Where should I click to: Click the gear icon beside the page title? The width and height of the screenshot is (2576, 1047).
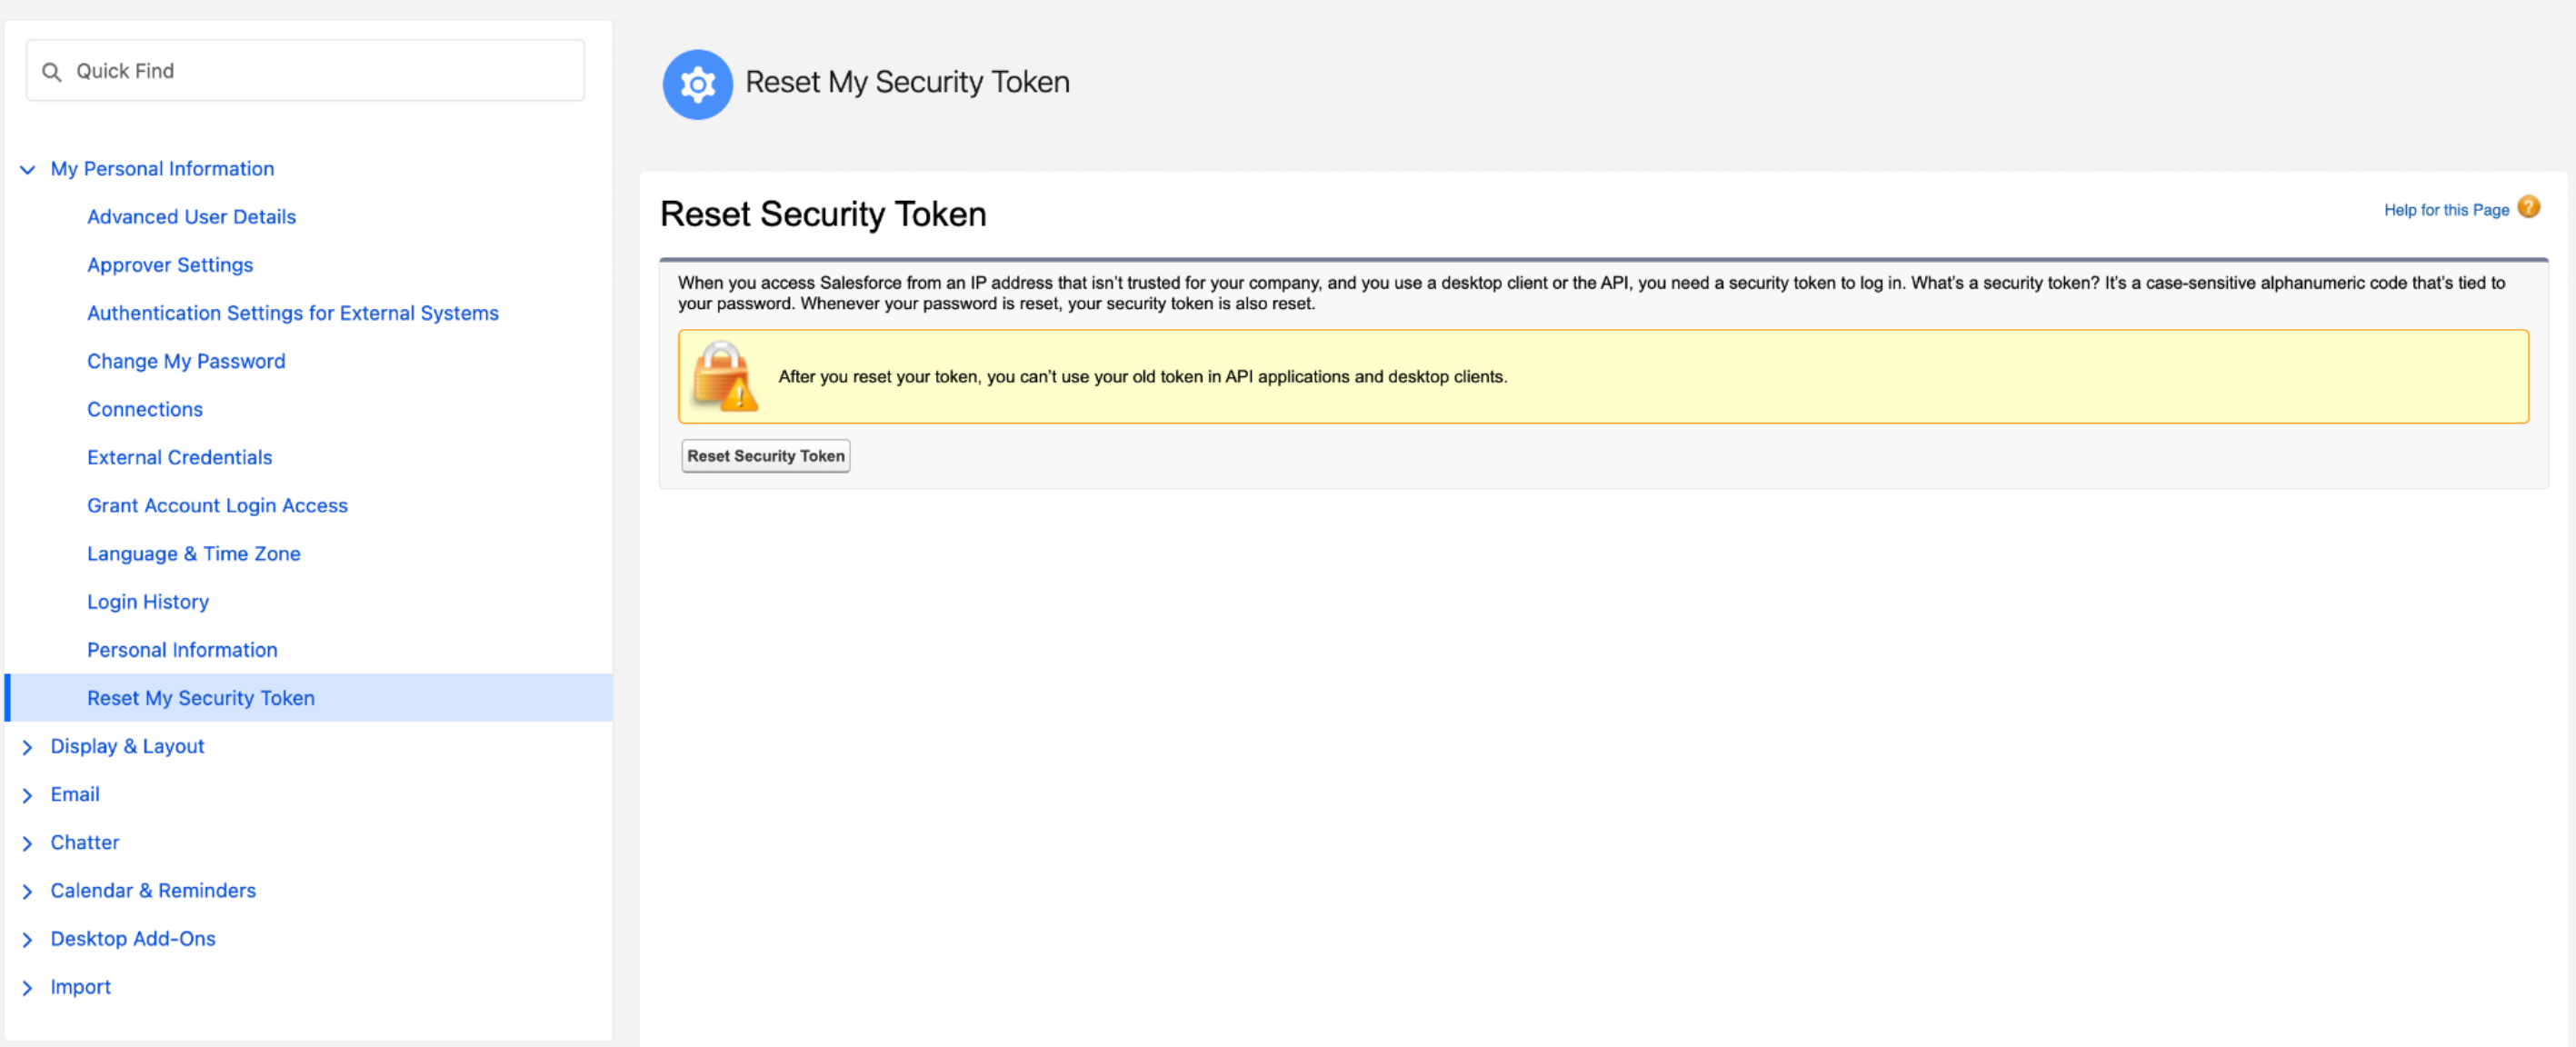[698, 84]
